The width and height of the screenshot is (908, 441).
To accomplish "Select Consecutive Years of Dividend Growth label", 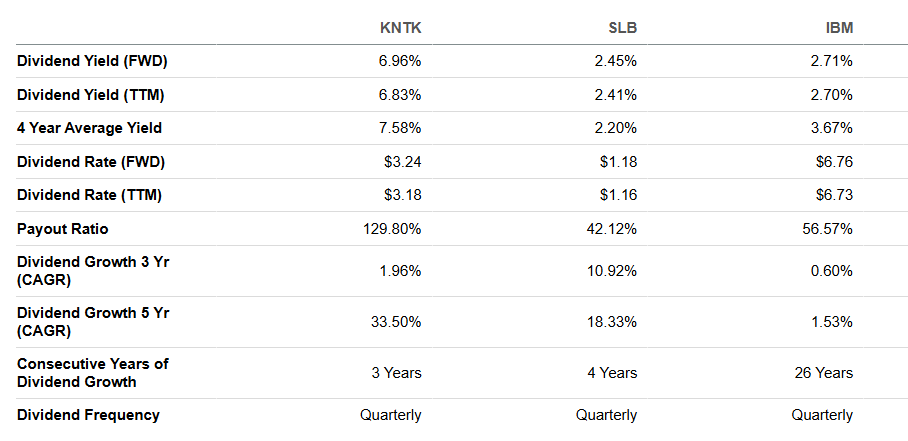I will pyautogui.click(x=93, y=373).
